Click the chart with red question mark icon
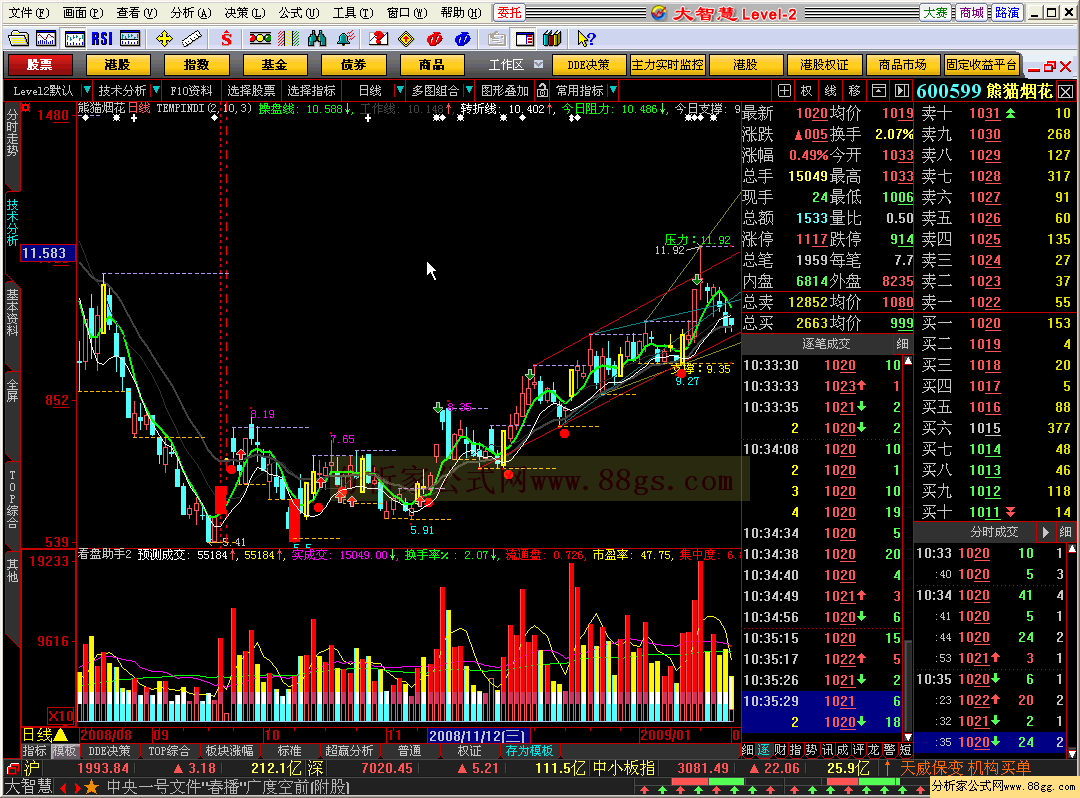Image resolution: width=1080 pixels, height=798 pixels. (x=378, y=39)
